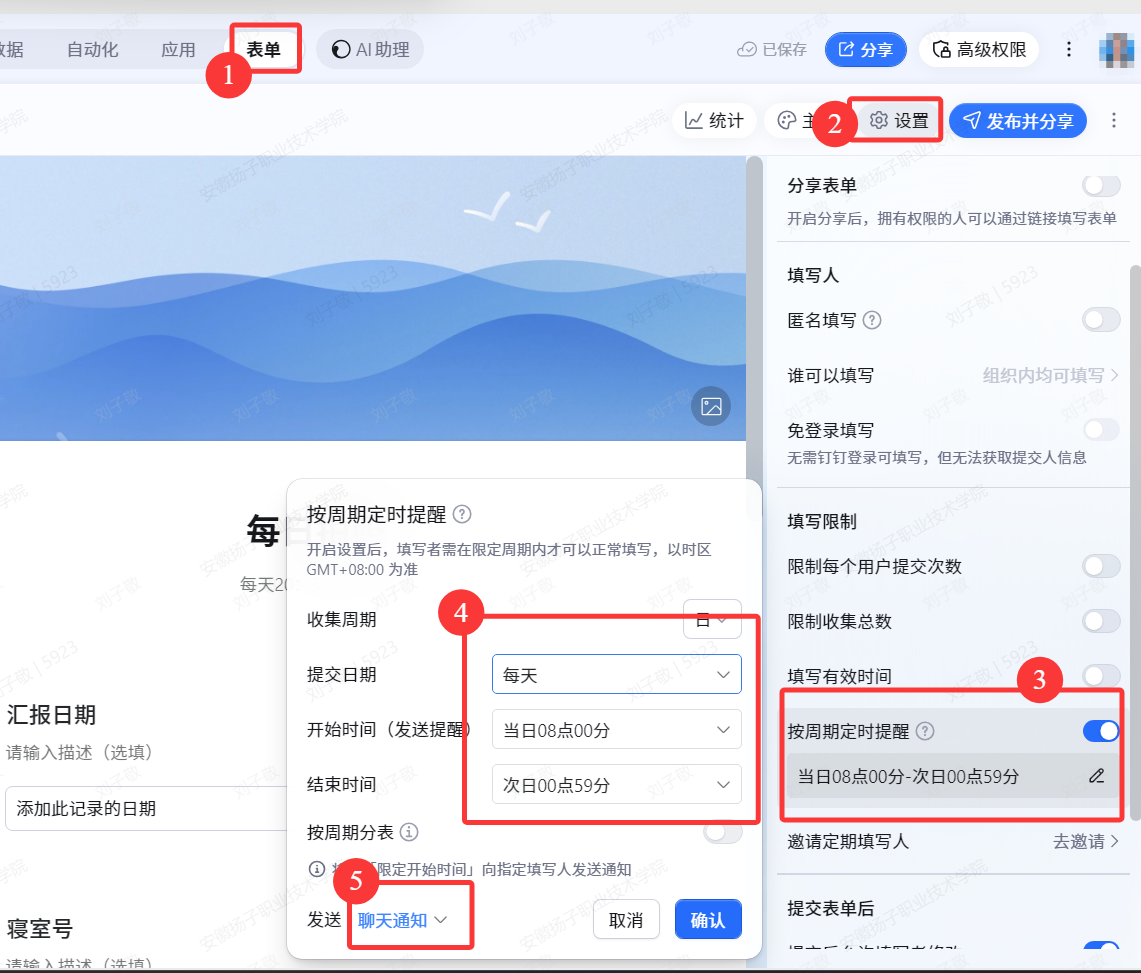Toggle 填写有效时间 switch
Viewport: 1141px width, 973px height.
coord(1100,675)
